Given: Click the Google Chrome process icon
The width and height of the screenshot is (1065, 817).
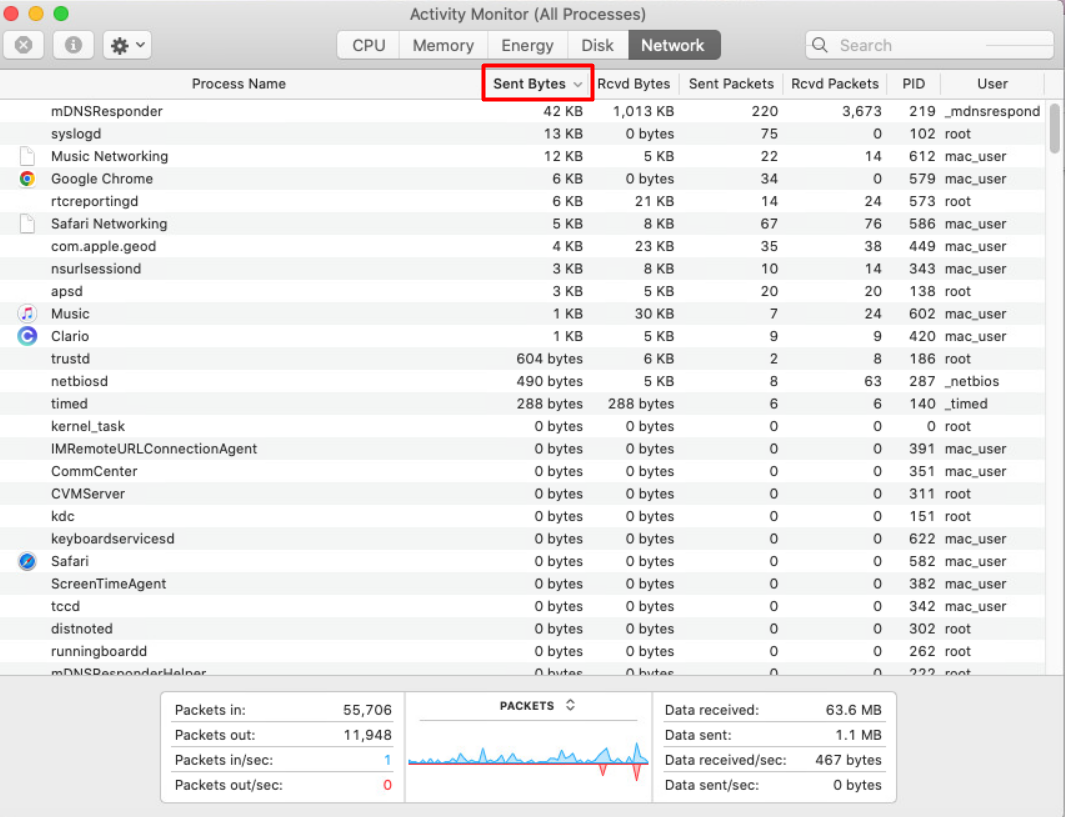Looking at the screenshot, I should click(27, 179).
